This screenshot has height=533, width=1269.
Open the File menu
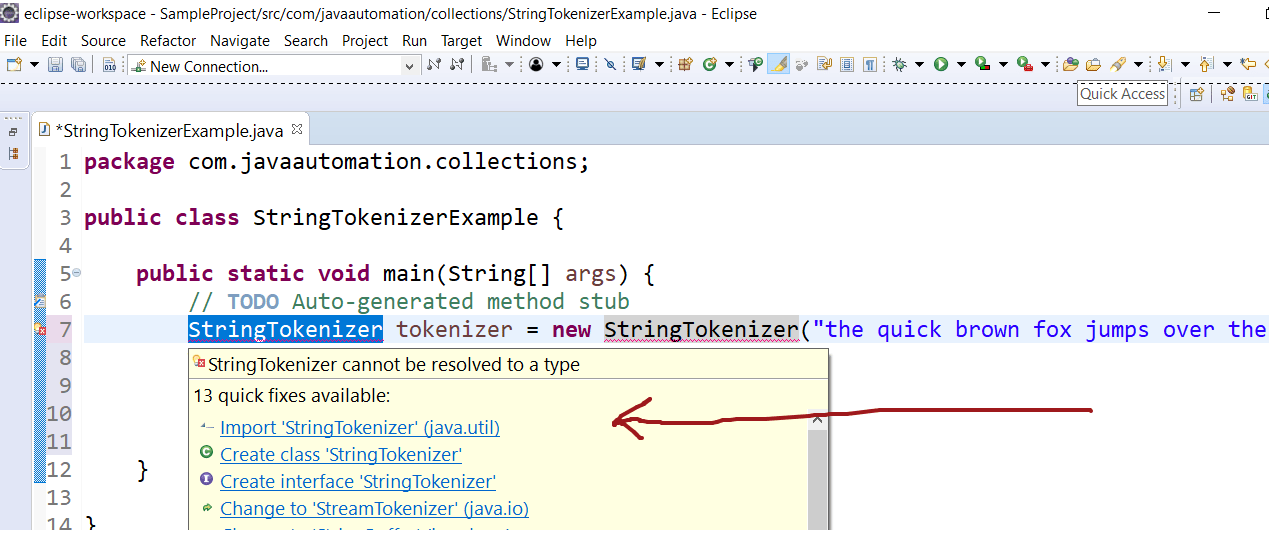coord(16,41)
